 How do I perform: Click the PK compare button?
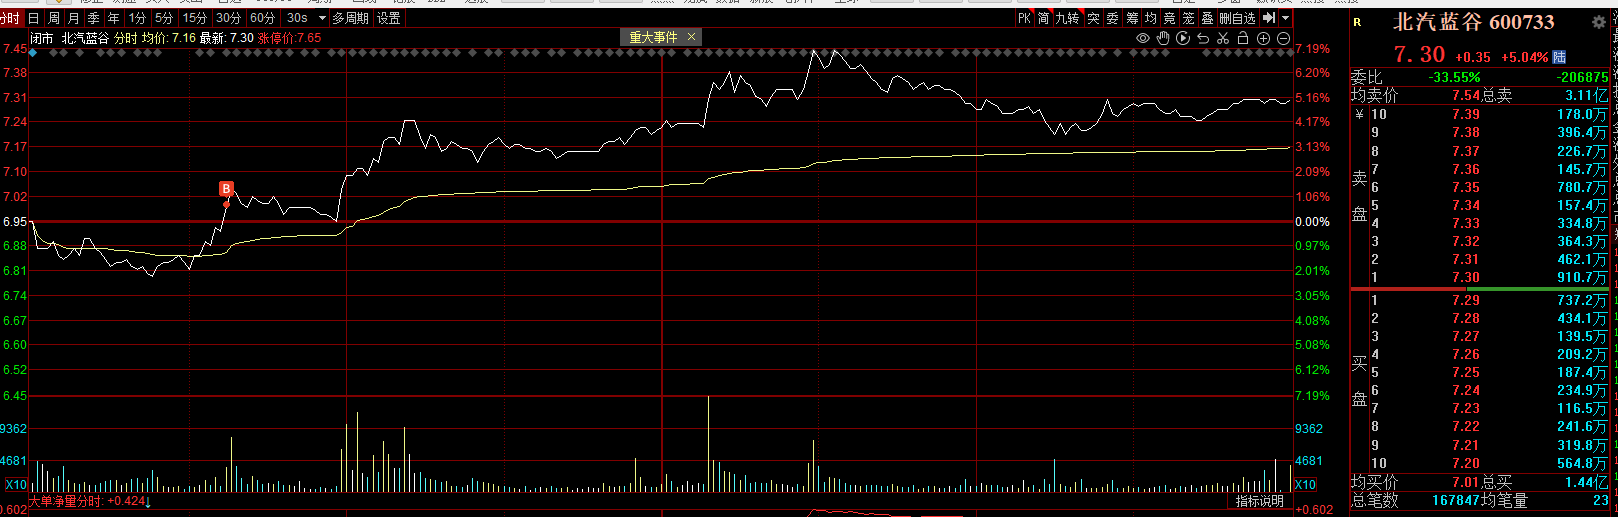point(1024,18)
